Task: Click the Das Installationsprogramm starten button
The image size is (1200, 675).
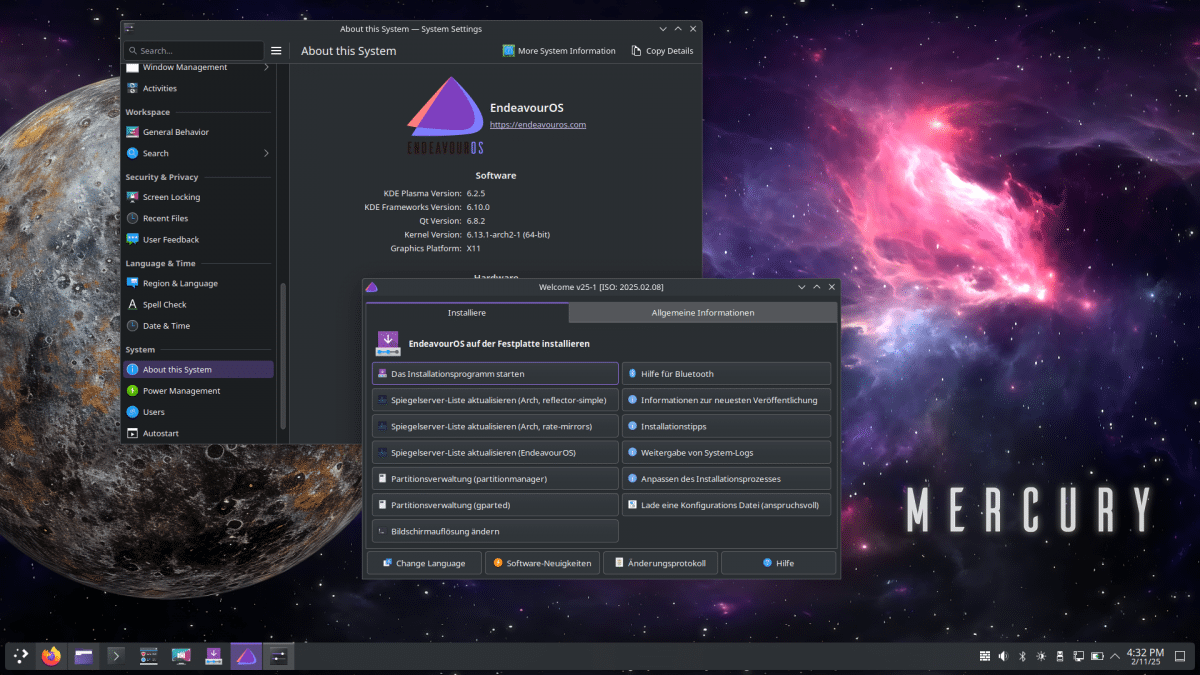Action: coord(495,373)
